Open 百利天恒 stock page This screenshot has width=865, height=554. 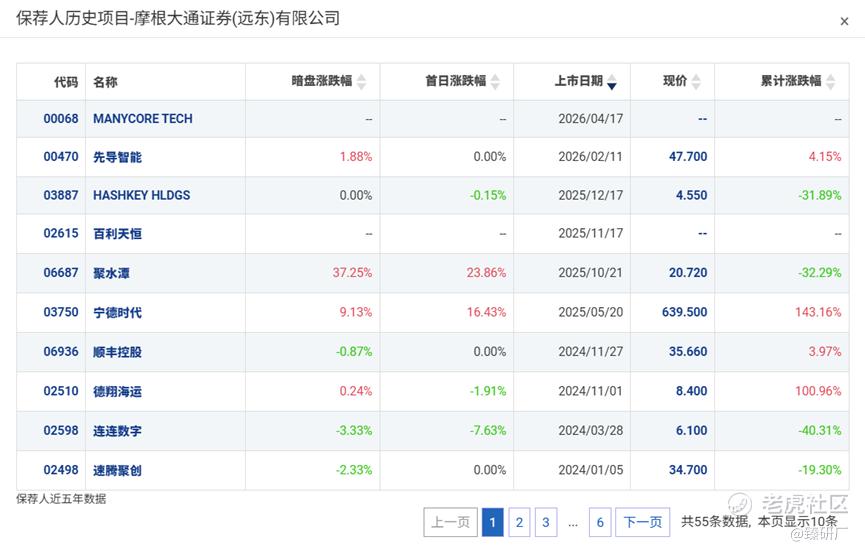(x=117, y=234)
